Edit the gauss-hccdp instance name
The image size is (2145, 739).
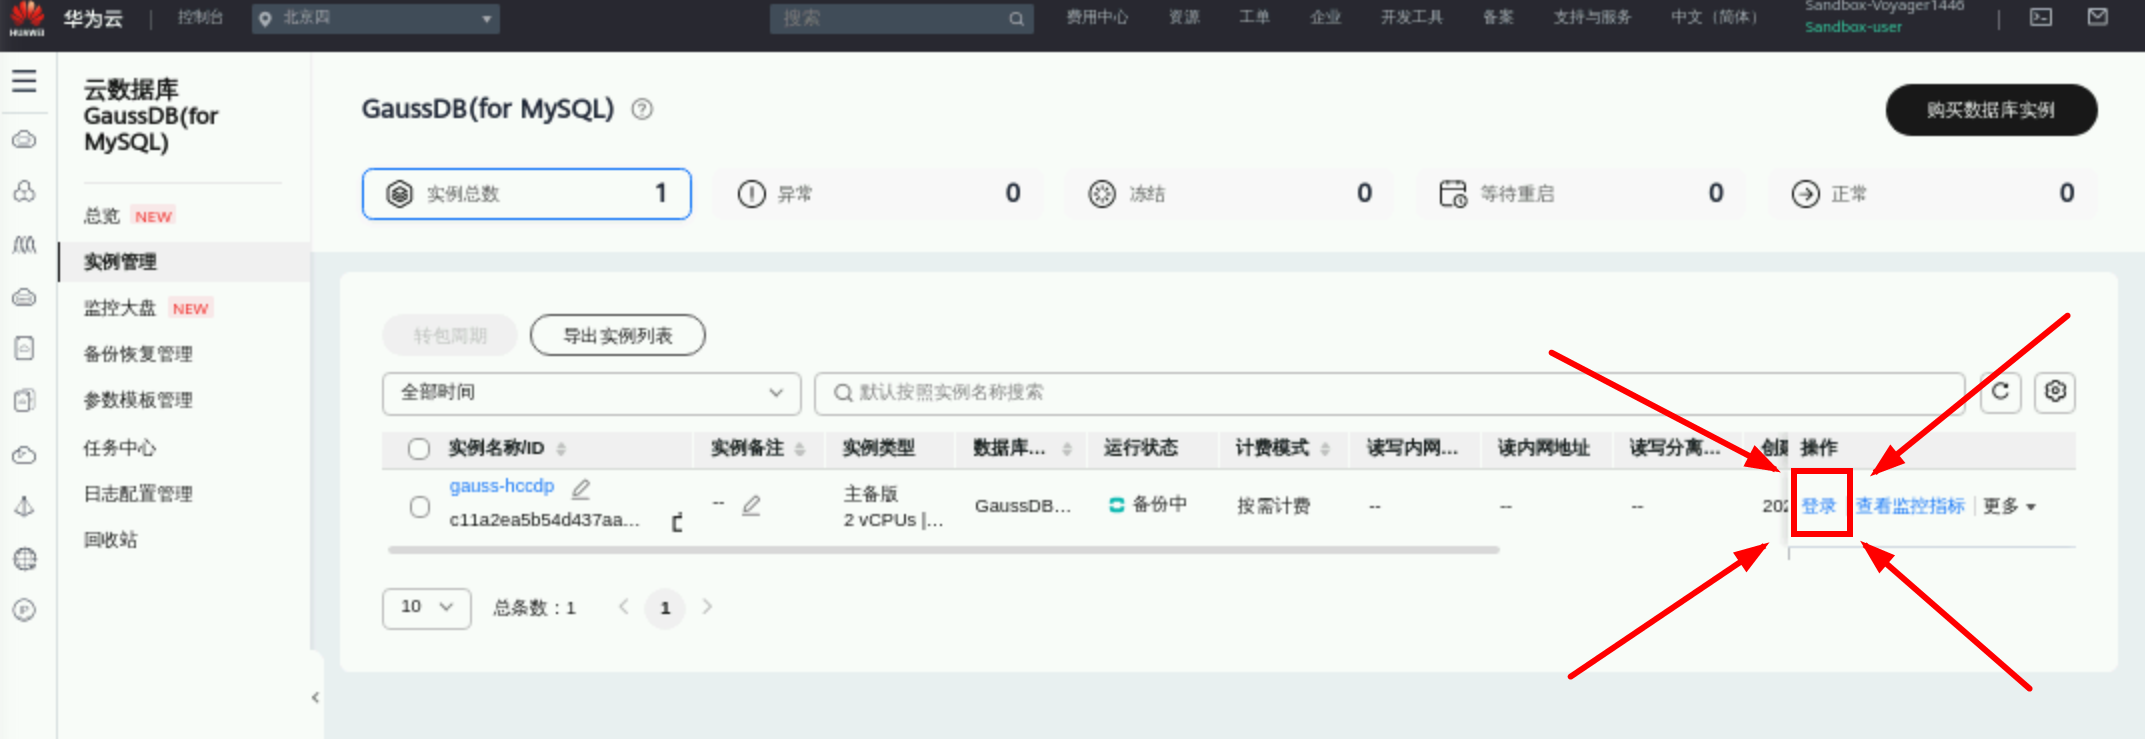pos(580,488)
